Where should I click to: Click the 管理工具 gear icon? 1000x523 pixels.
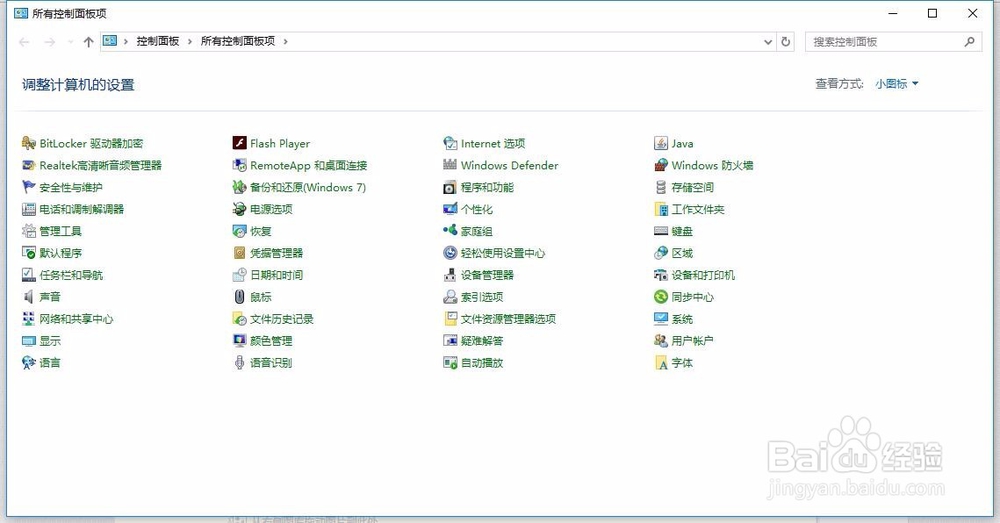tap(28, 231)
